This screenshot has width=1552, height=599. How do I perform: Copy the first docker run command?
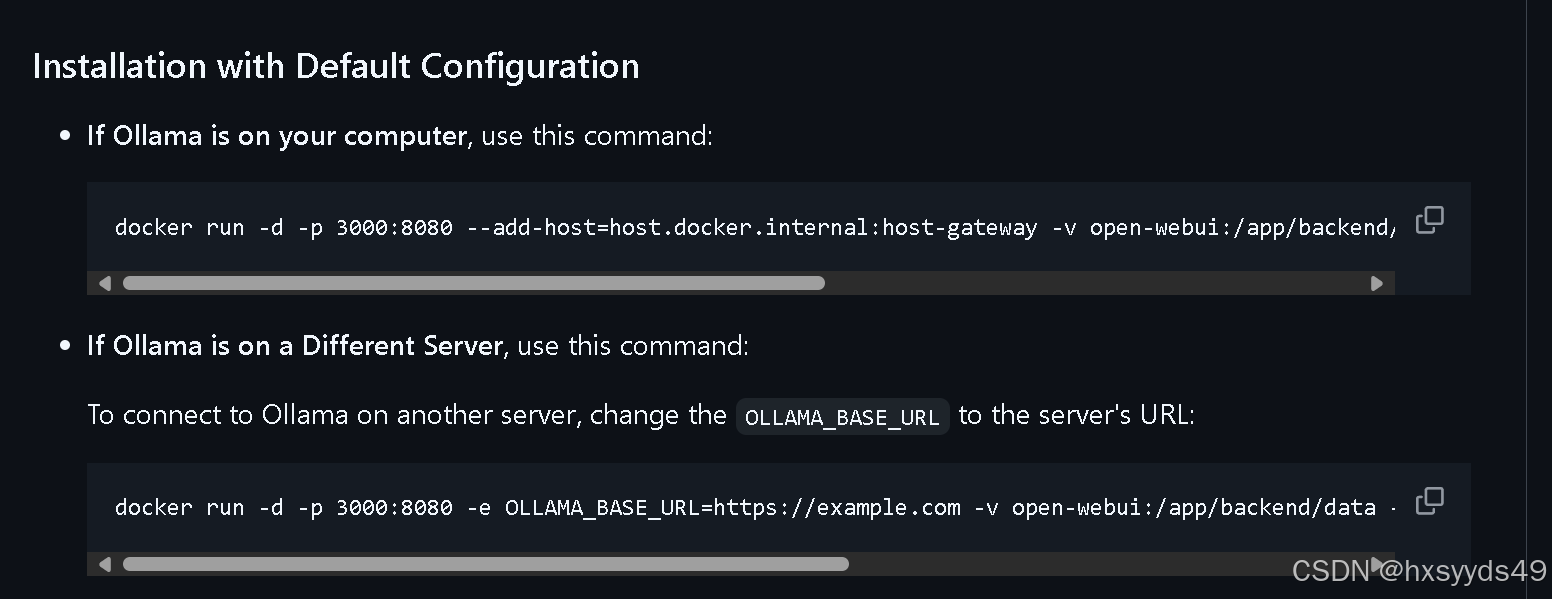tap(1429, 220)
